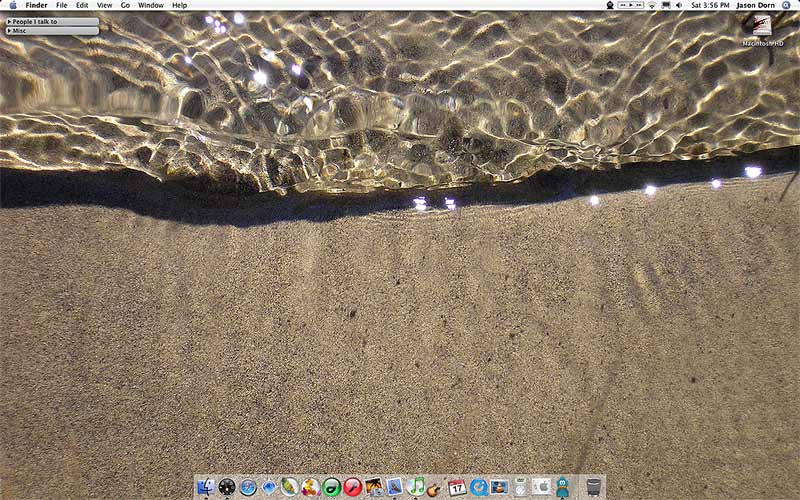Viewport: 800px width, 500px height.
Task: Open the photo frame app Dock icon
Action: click(499, 487)
